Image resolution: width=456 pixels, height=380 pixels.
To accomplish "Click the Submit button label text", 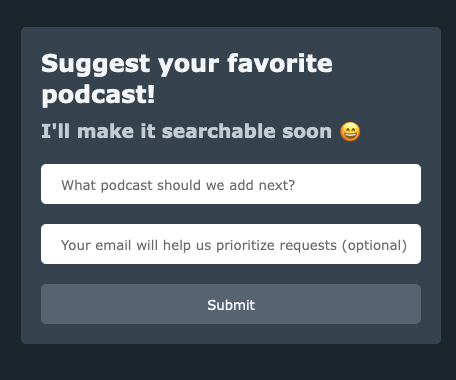I will [x=231, y=305].
